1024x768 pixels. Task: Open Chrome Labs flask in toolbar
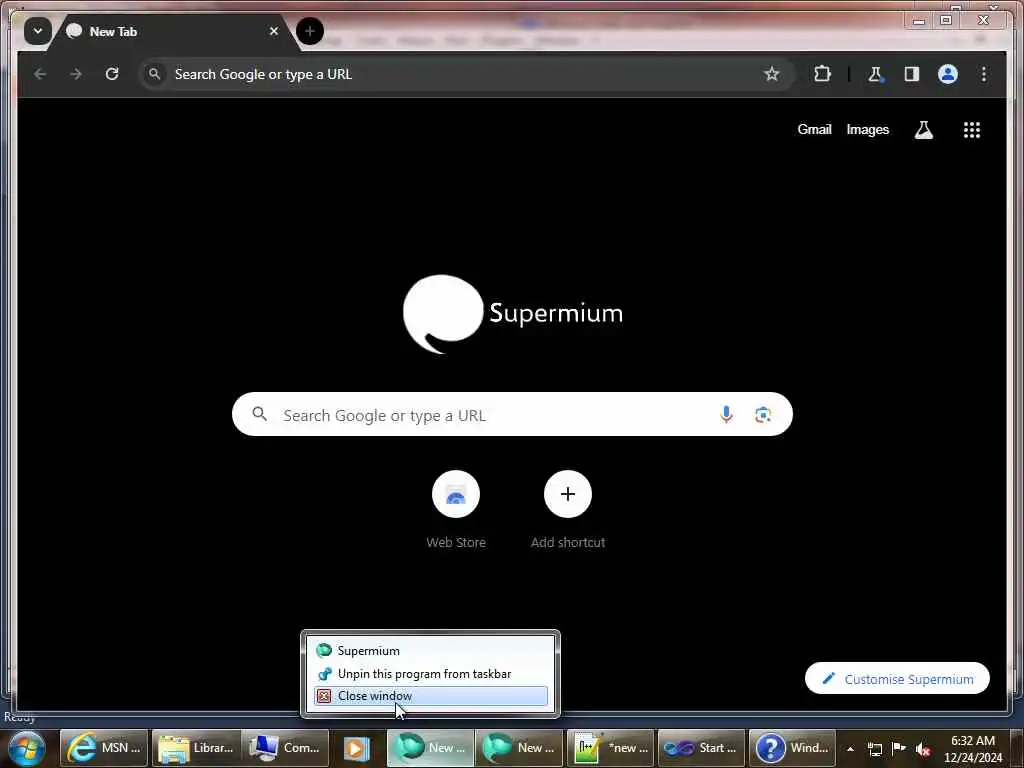875,74
